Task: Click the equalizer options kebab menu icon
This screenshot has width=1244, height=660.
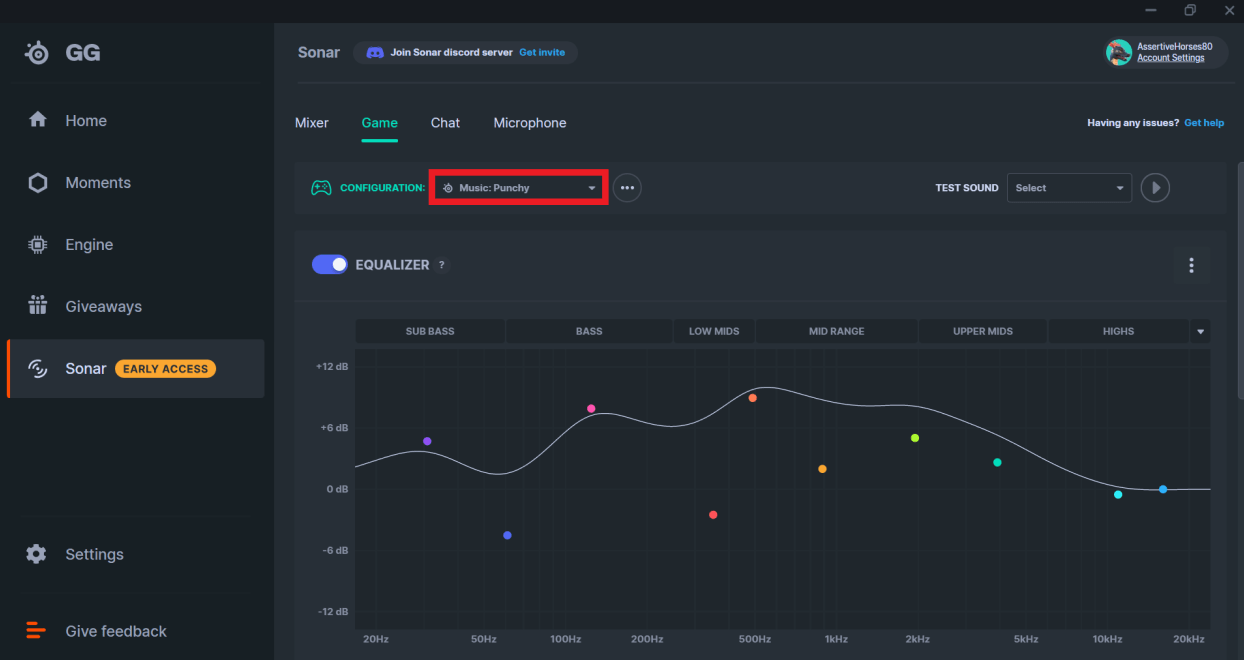Action: pyautogui.click(x=1191, y=265)
